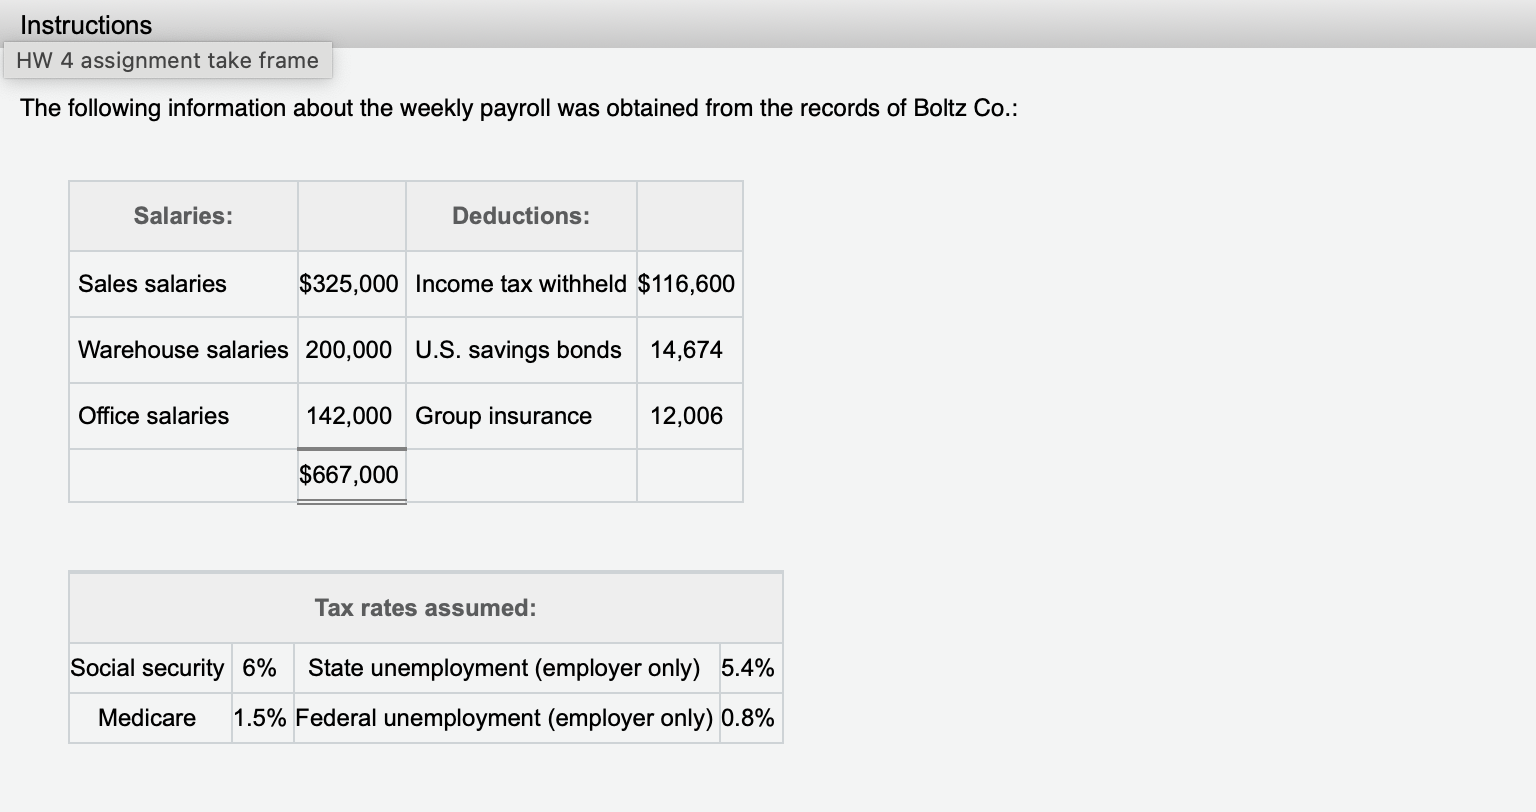Screen dimensions: 1536x812
Task: Select the Warehouse salaries cell
Action: 182,349
